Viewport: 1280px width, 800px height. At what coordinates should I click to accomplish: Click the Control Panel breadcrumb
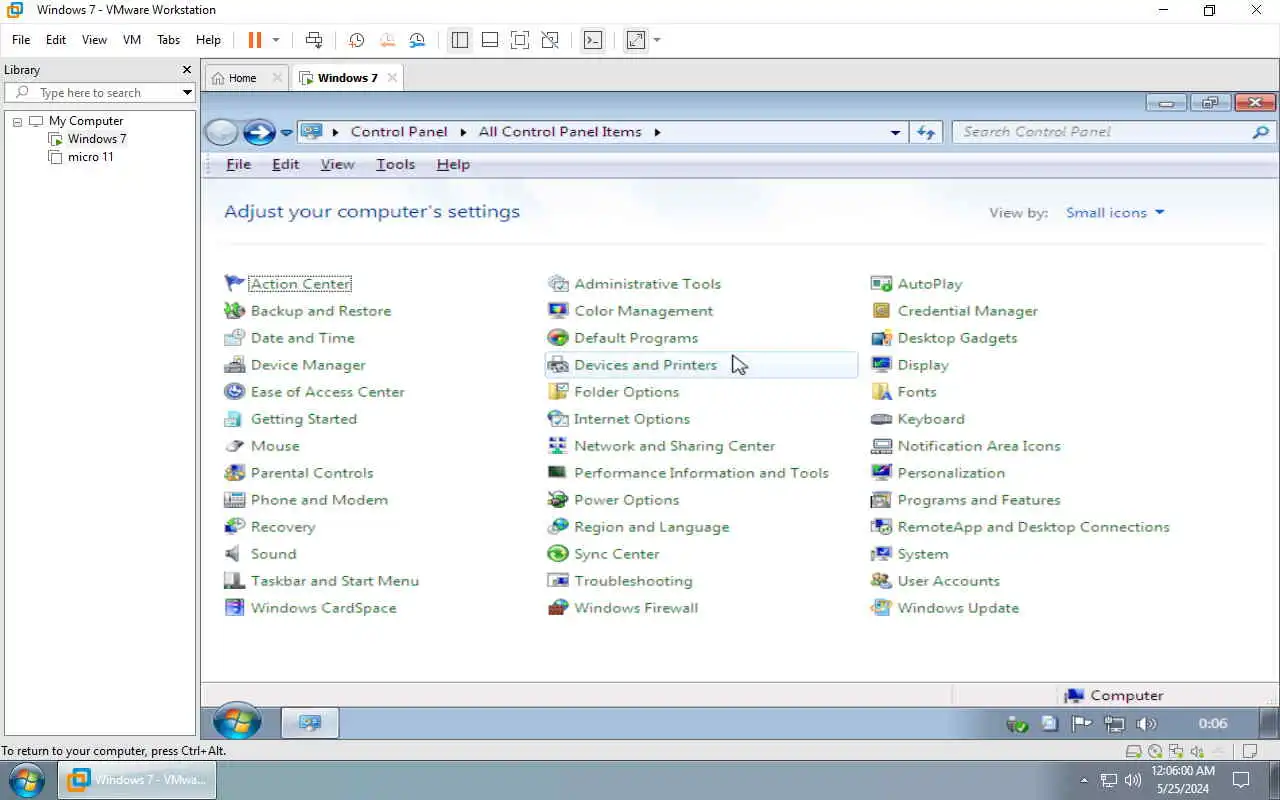(399, 132)
